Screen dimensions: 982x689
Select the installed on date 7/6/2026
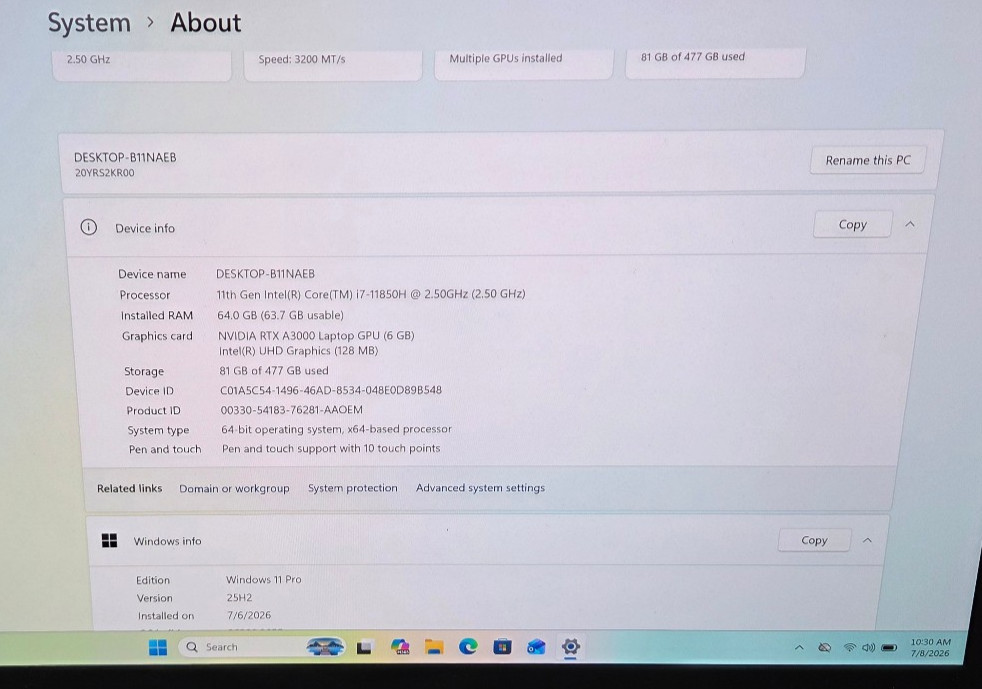point(249,615)
